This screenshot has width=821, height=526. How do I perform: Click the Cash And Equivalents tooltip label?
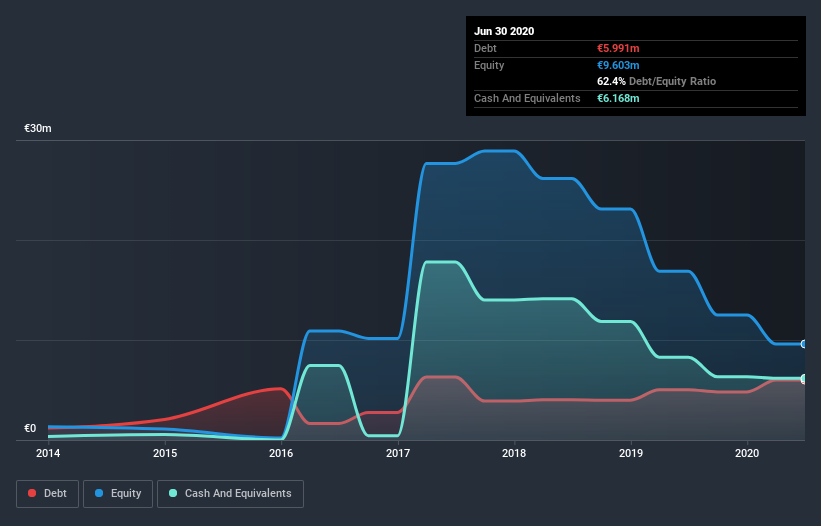(x=527, y=98)
